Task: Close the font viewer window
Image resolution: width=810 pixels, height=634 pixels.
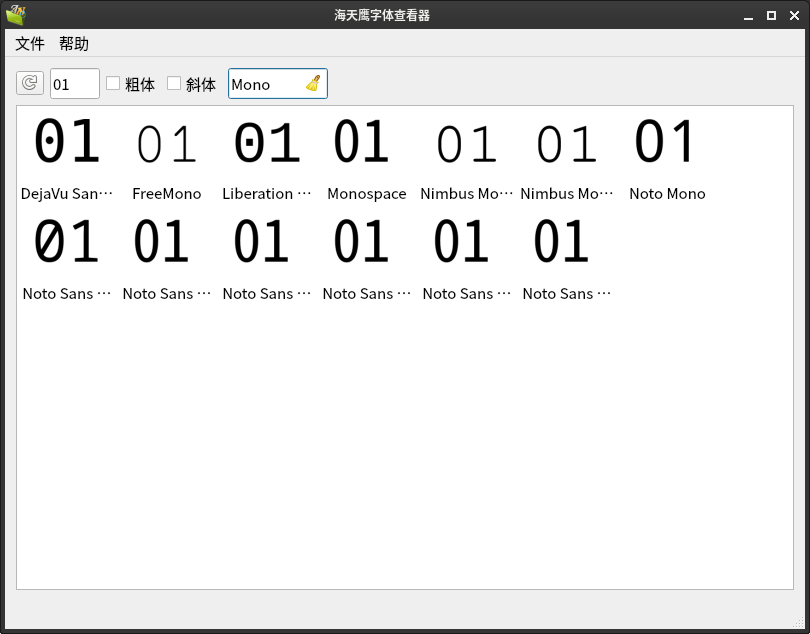Action: click(795, 16)
